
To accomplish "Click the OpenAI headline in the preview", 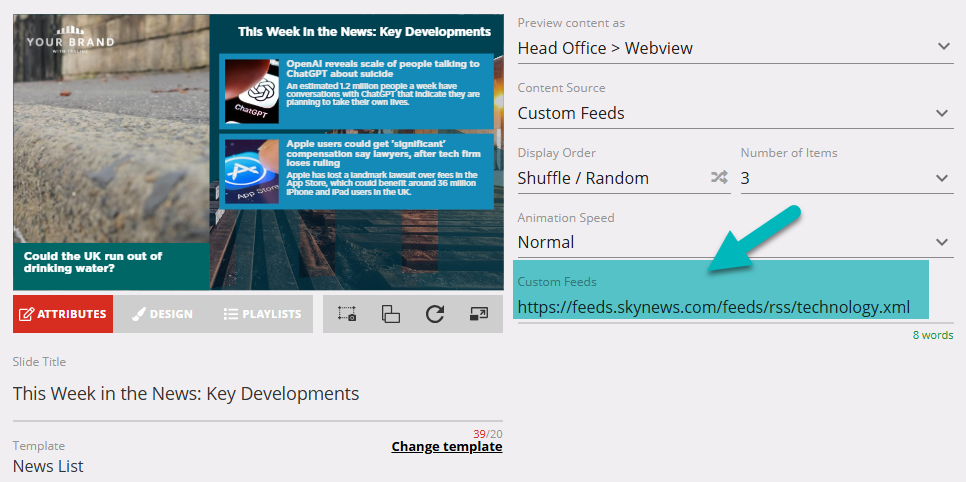I will (383, 68).
